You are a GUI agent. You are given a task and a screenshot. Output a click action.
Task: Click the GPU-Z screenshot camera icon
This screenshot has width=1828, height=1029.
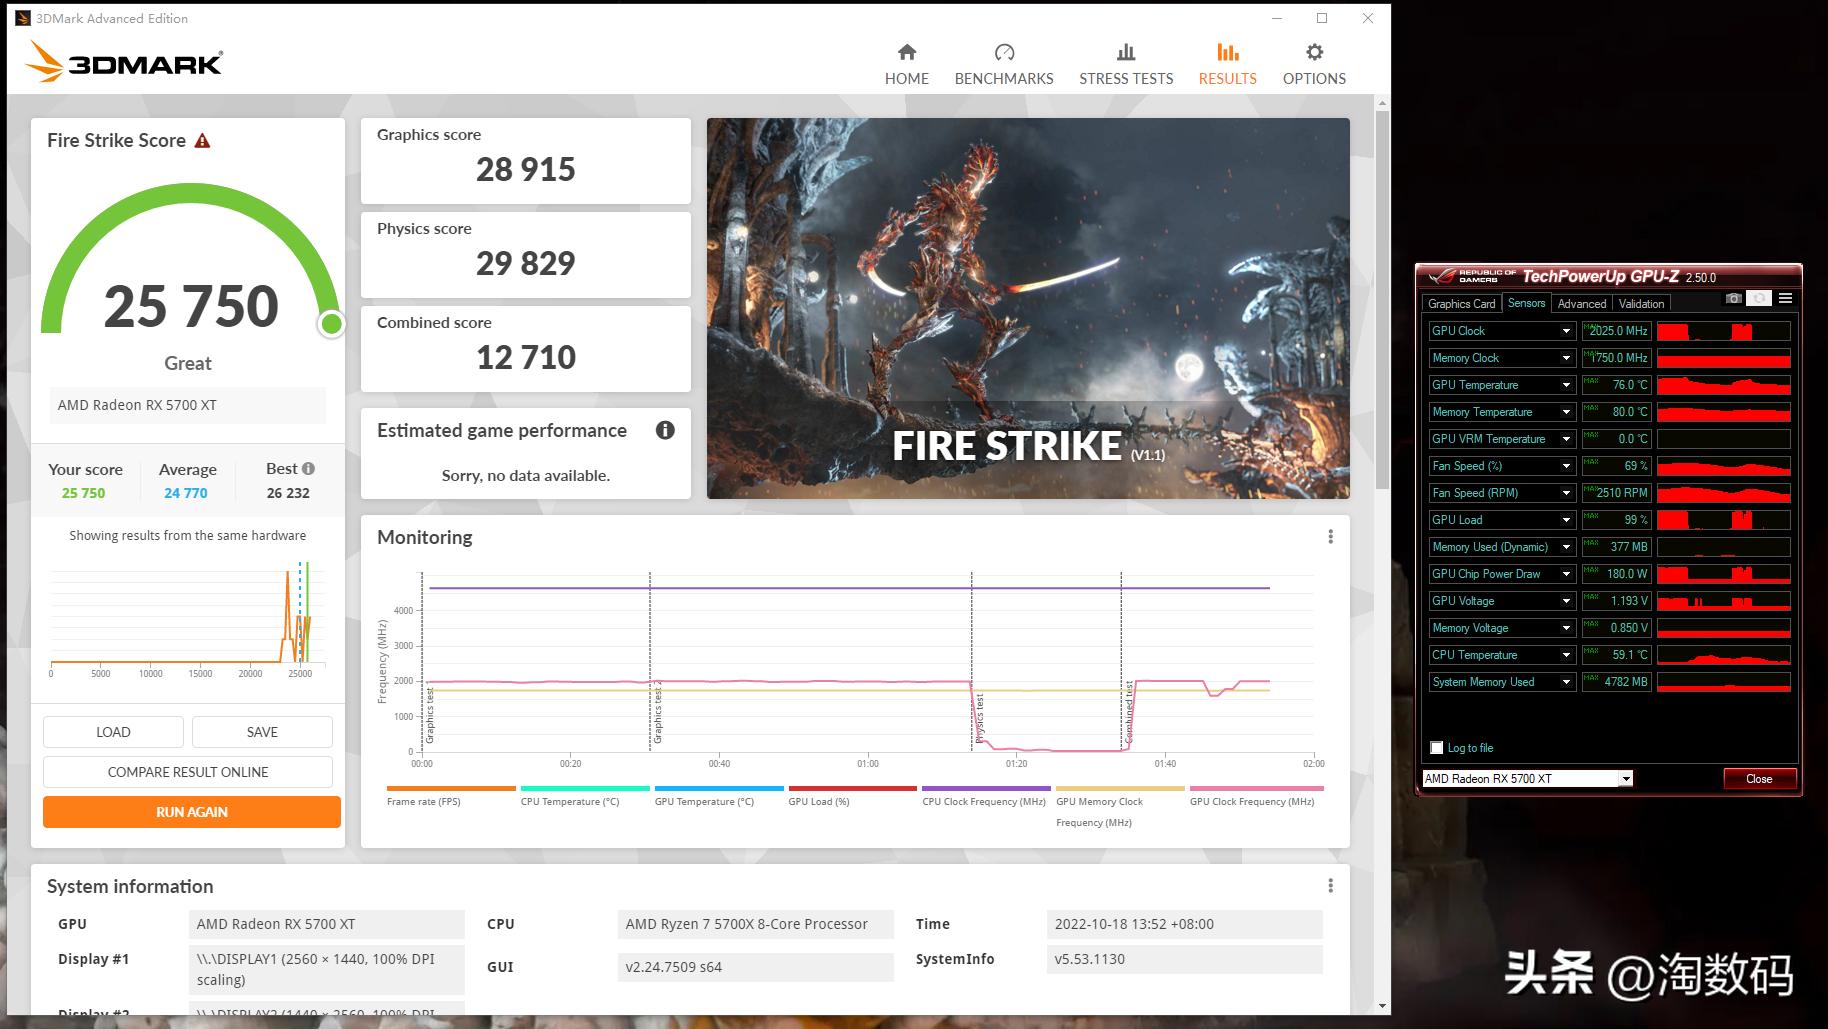[x=1734, y=299]
